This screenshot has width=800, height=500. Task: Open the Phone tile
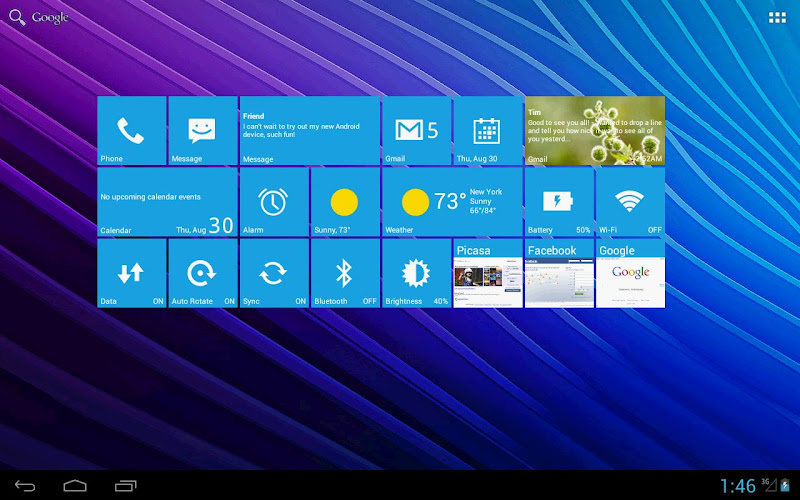point(132,131)
